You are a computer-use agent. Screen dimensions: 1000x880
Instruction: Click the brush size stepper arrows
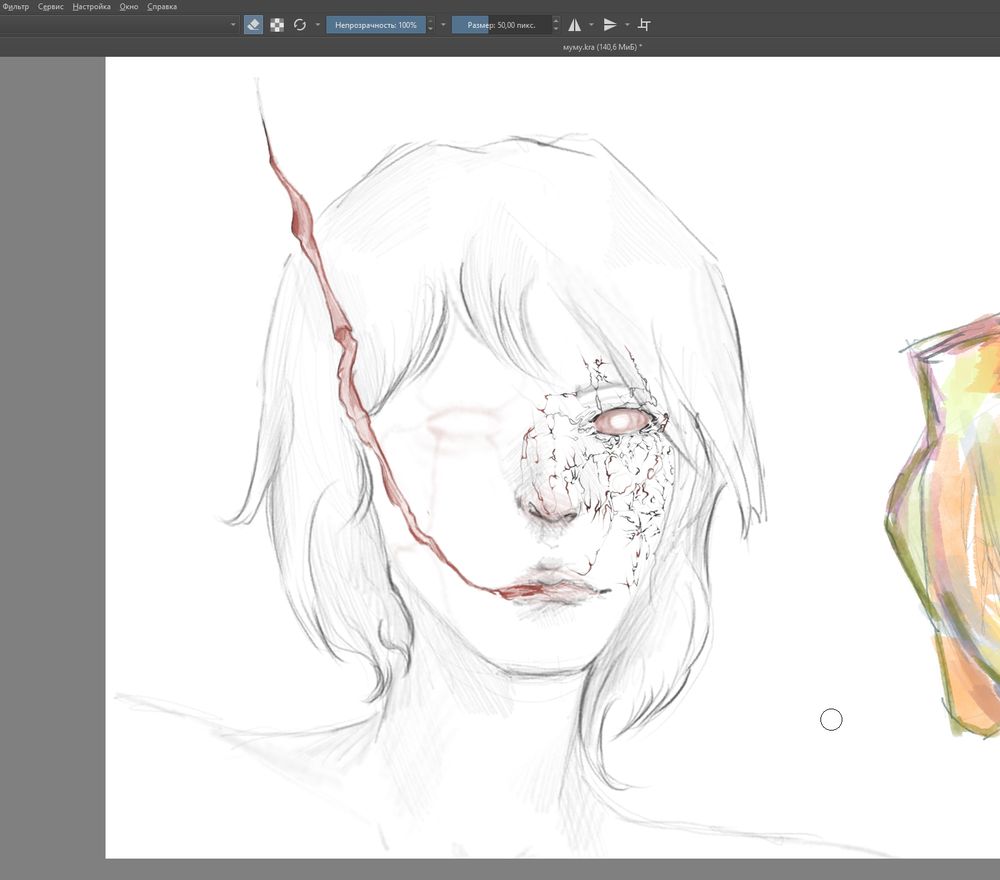[556, 25]
